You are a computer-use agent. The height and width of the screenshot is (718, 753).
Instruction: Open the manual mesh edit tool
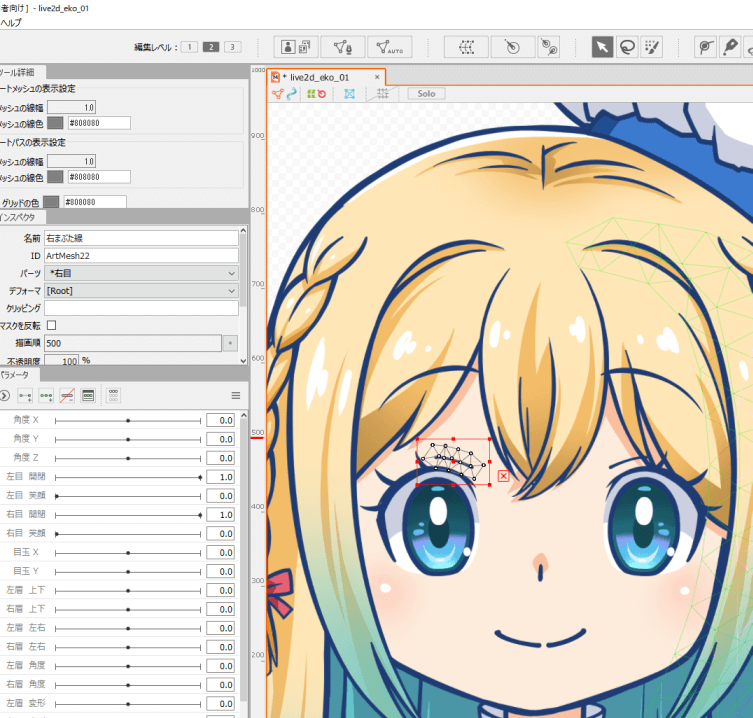point(343,47)
